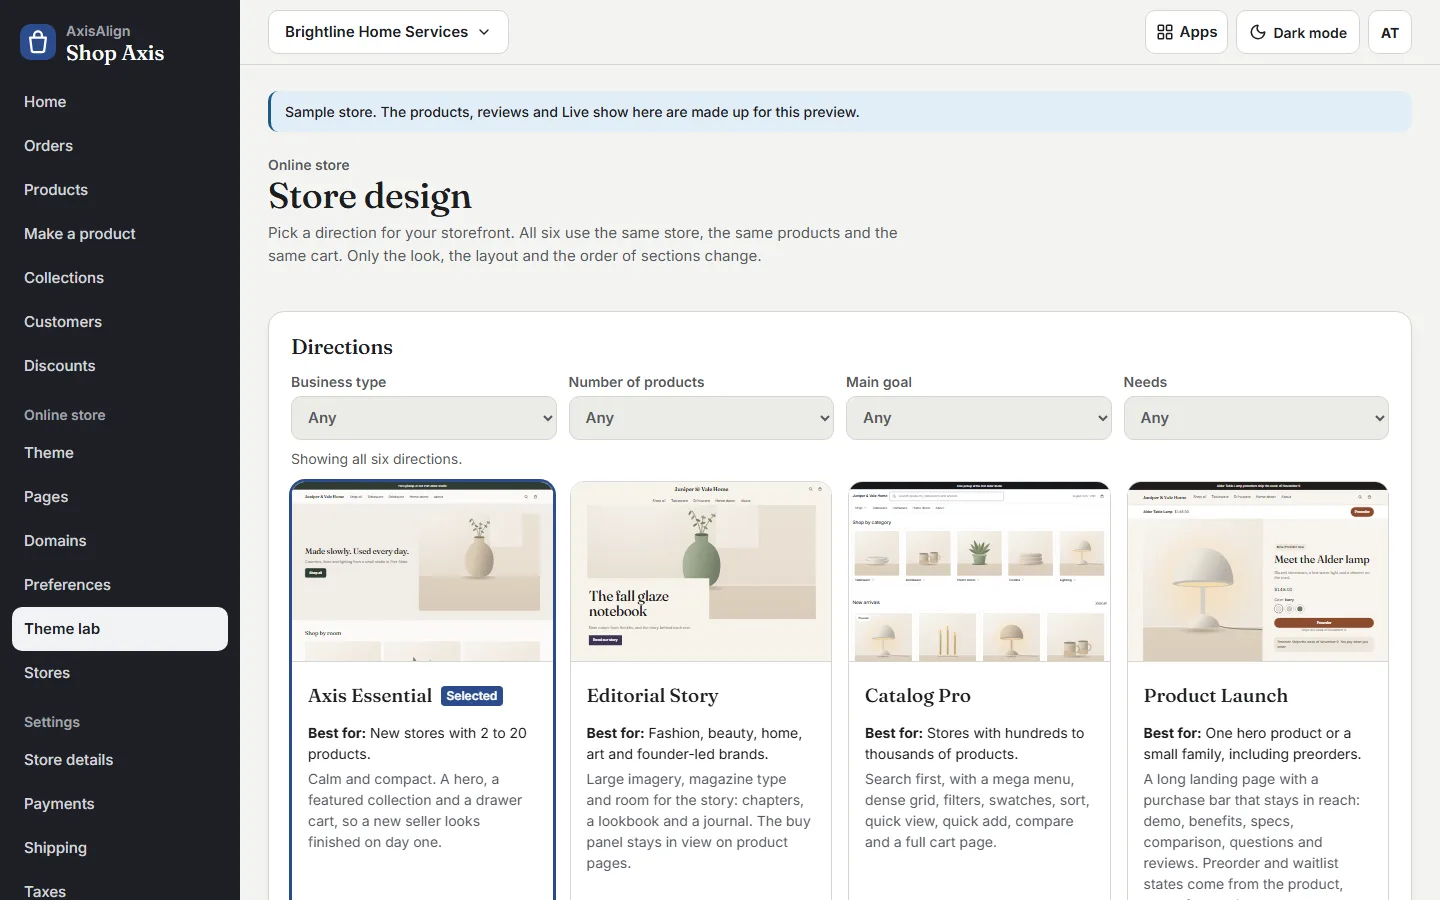Expand the Brightline Home Services store switcher
The width and height of the screenshot is (1440, 900).
388,32
